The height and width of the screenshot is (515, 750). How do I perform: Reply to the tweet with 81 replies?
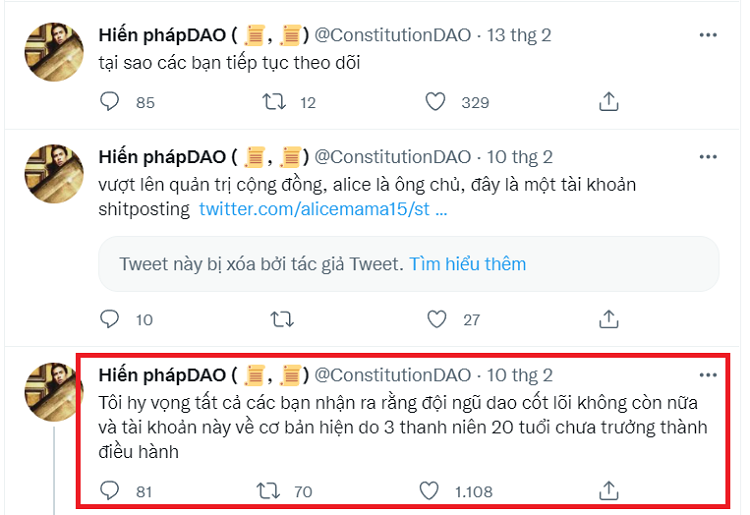pyautogui.click(x=111, y=490)
